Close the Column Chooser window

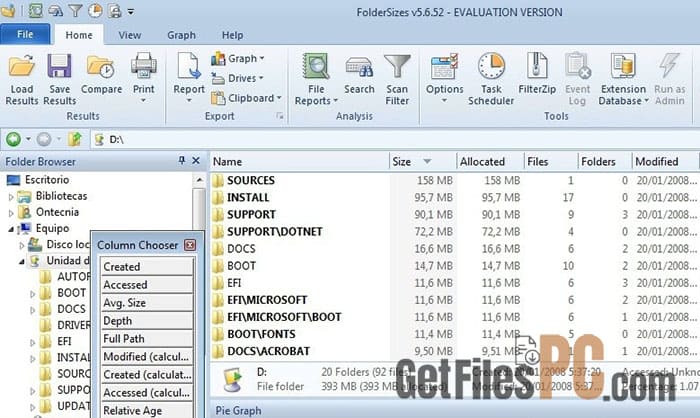coord(190,245)
